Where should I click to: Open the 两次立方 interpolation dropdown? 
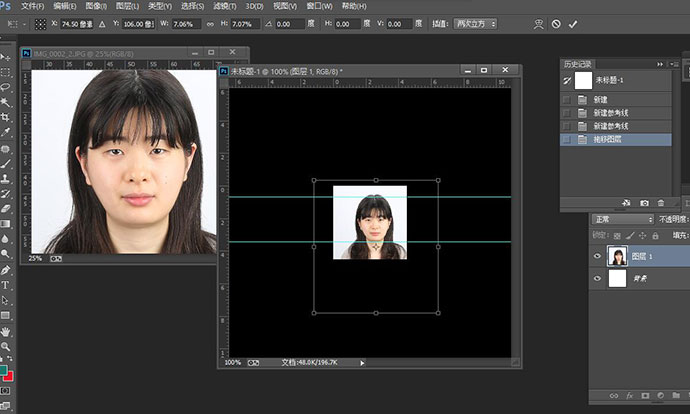(475, 23)
